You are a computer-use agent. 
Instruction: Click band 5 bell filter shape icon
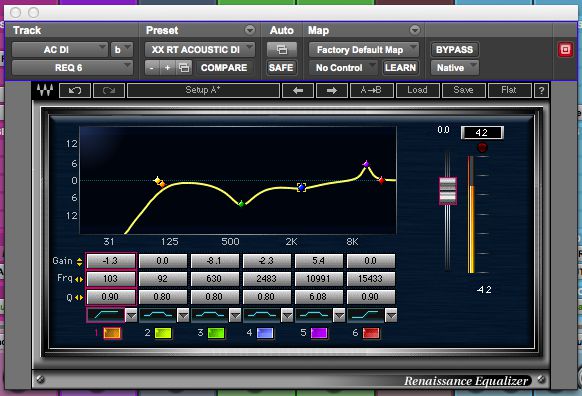pos(314,315)
